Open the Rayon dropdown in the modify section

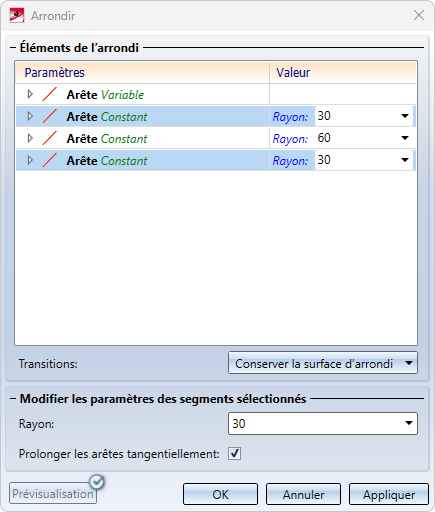(323, 423)
